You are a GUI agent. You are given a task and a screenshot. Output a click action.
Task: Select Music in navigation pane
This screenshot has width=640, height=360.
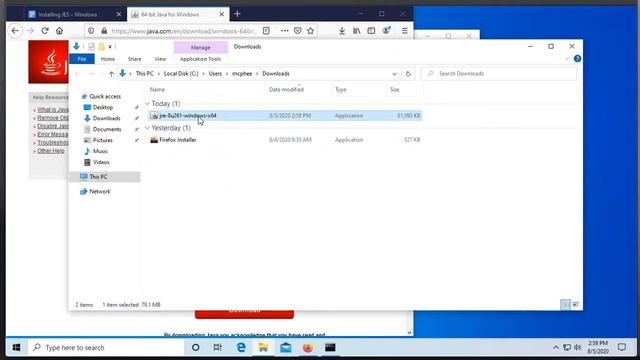point(100,151)
